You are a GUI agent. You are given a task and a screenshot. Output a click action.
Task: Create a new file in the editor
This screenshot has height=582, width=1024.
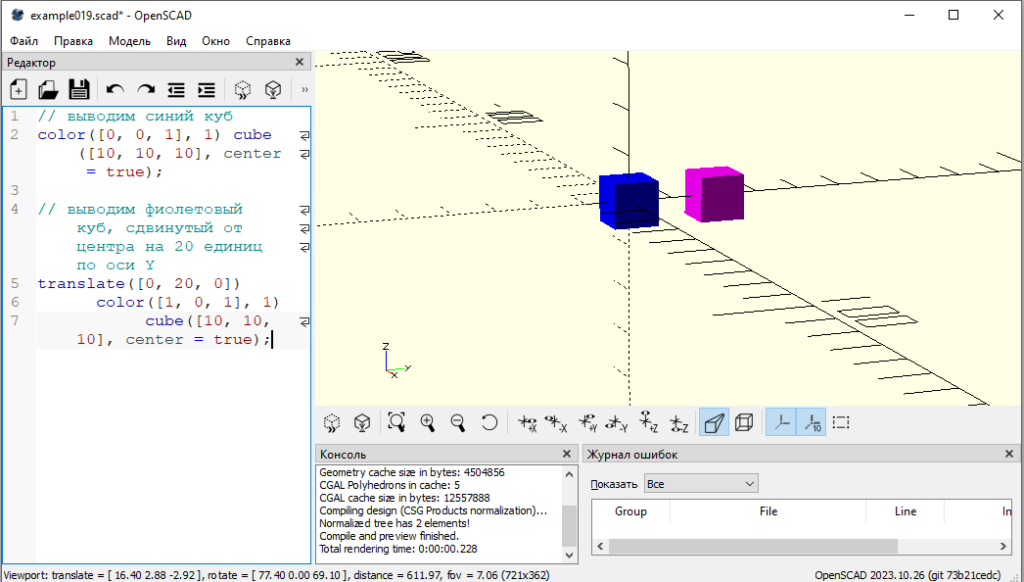click(x=17, y=89)
